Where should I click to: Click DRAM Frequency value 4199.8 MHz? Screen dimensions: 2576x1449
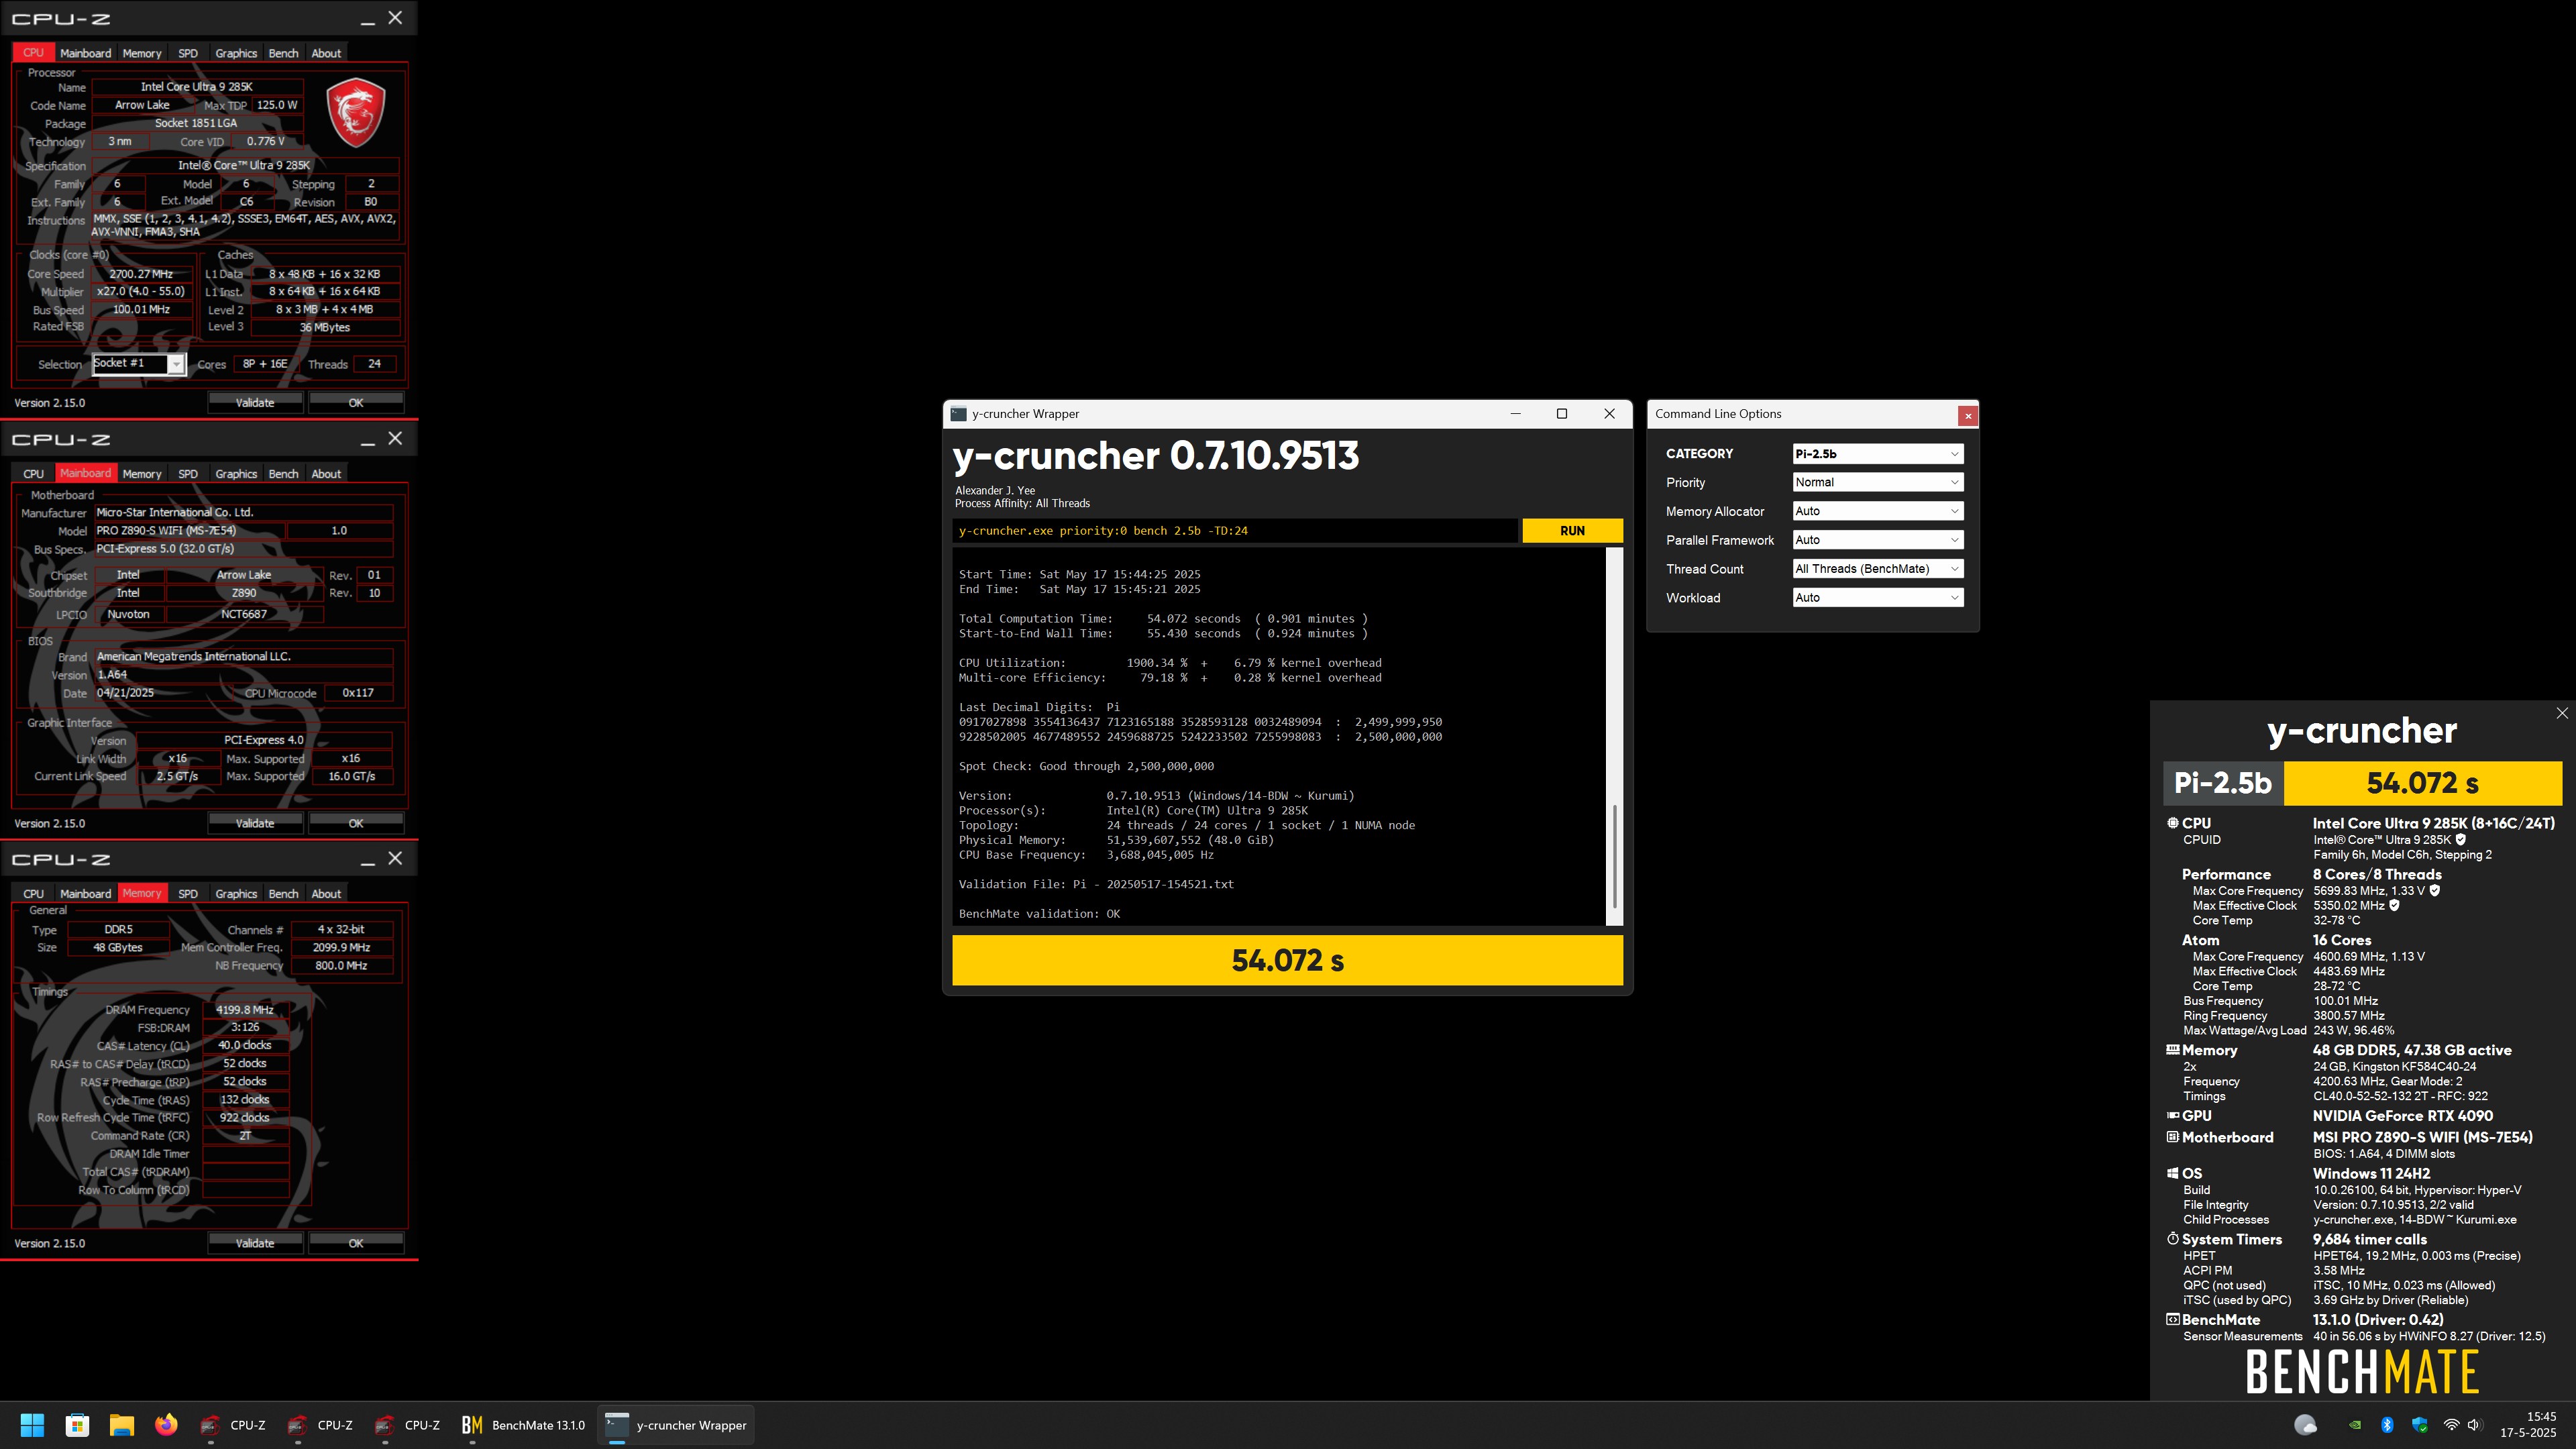tap(245, 1010)
